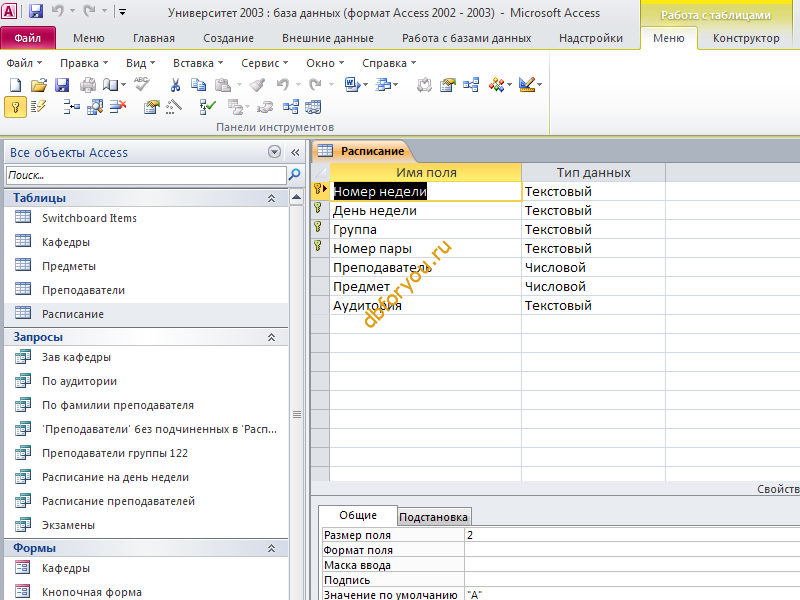The width and height of the screenshot is (800, 600).
Task: Click the Build wand icon in second toolbar row
Action: [174, 107]
